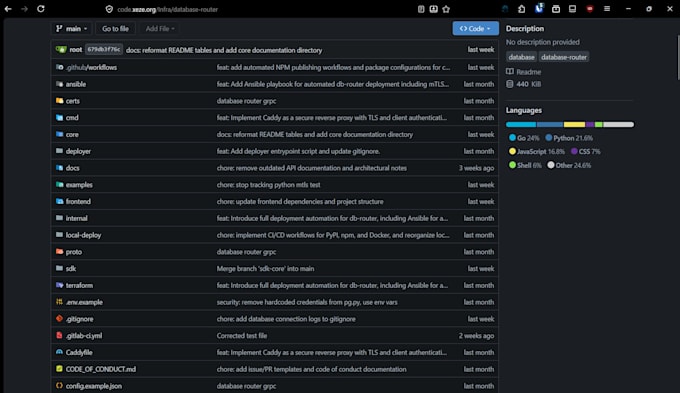
Task: Select the database topic tag
Action: click(x=521, y=57)
